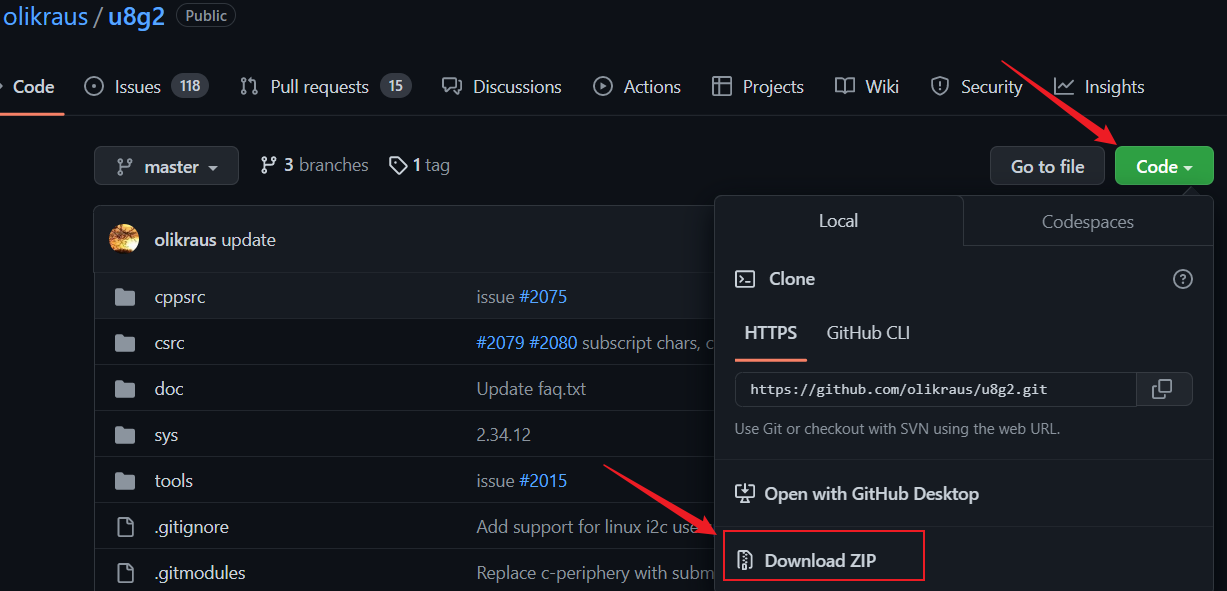Click the Actions play icon

pos(603,87)
